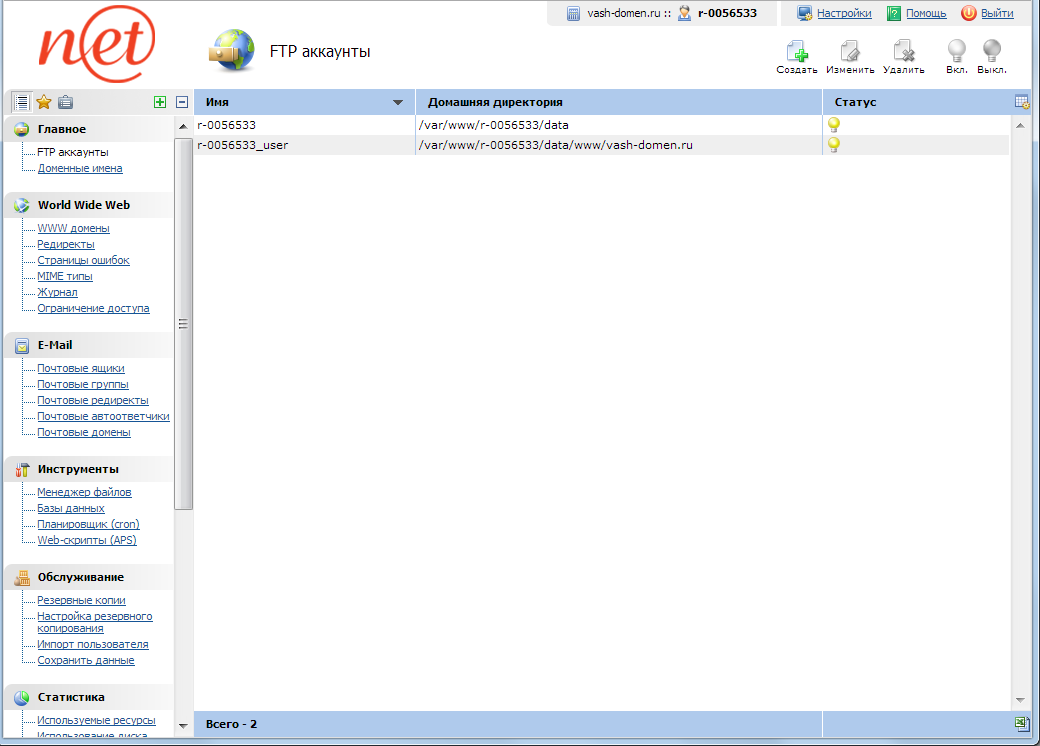Toggle status bulb for r-0056533 account

(833, 125)
